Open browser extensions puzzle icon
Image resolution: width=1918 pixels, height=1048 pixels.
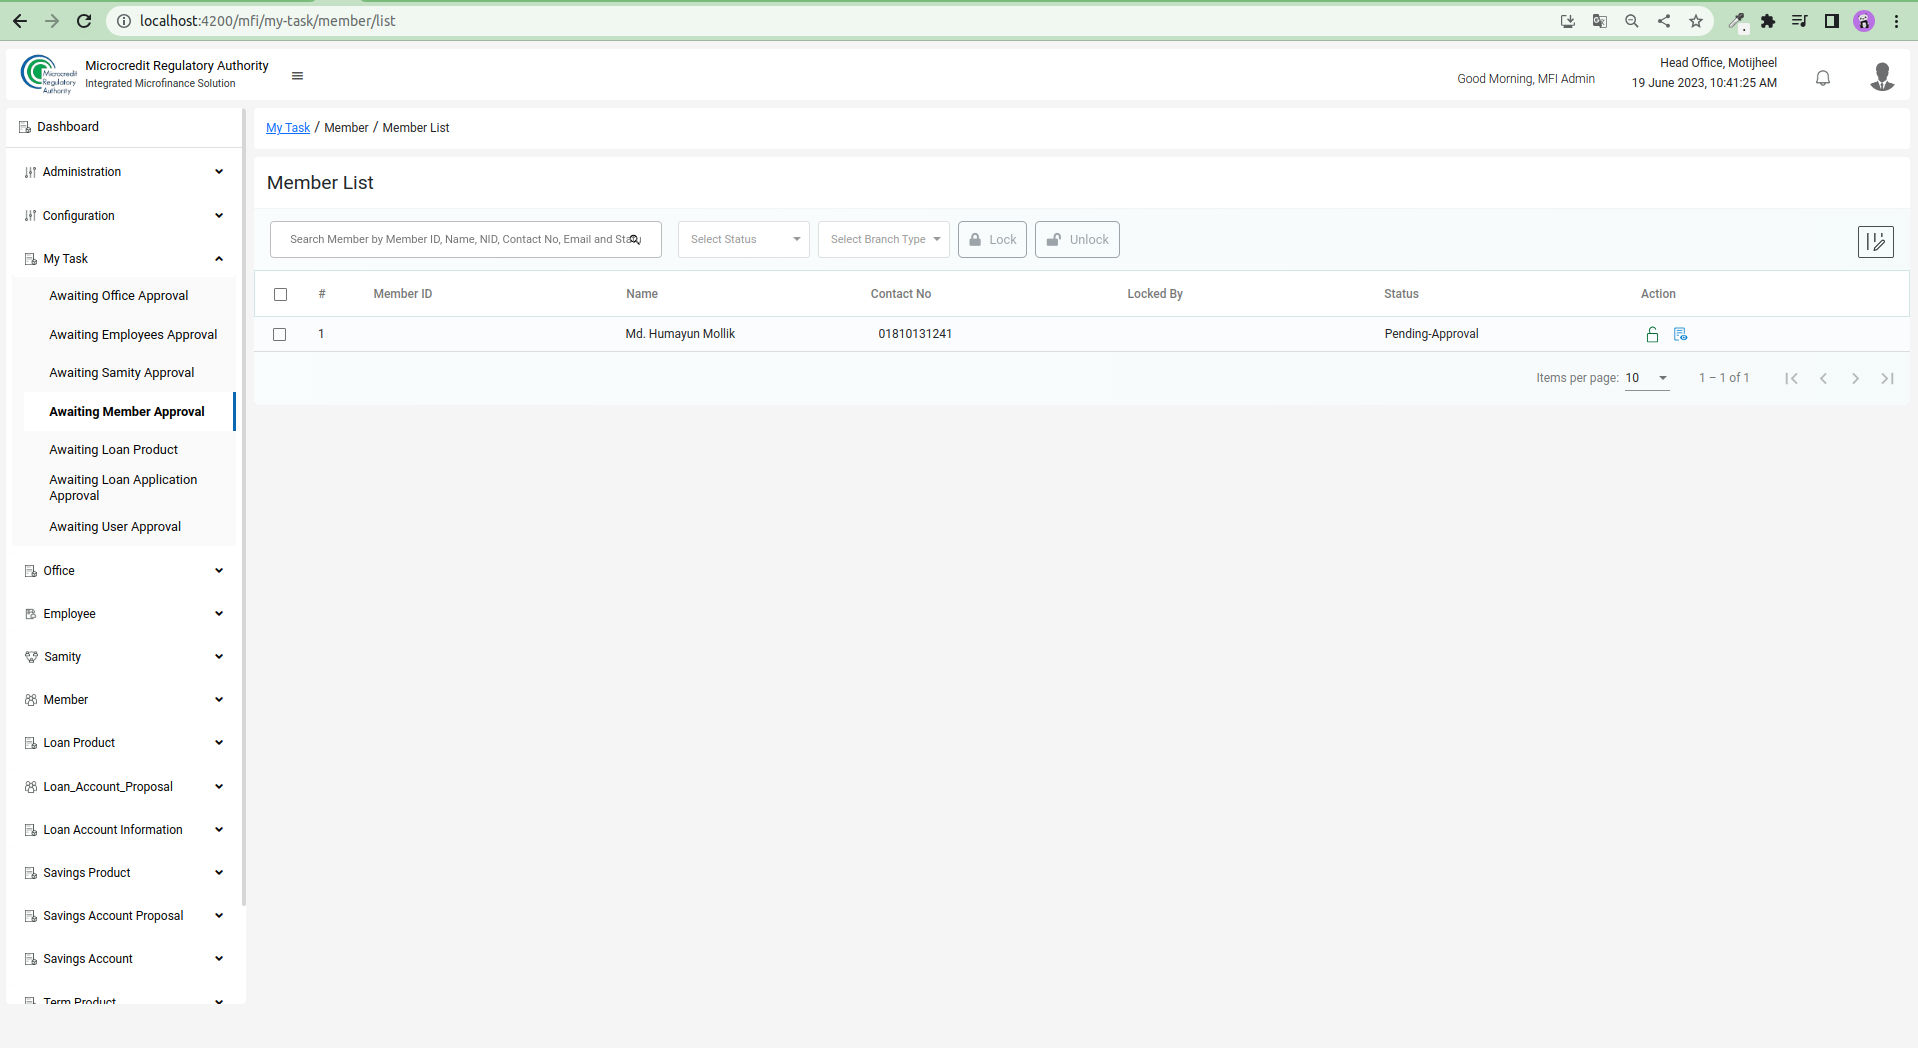pos(1768,21)
